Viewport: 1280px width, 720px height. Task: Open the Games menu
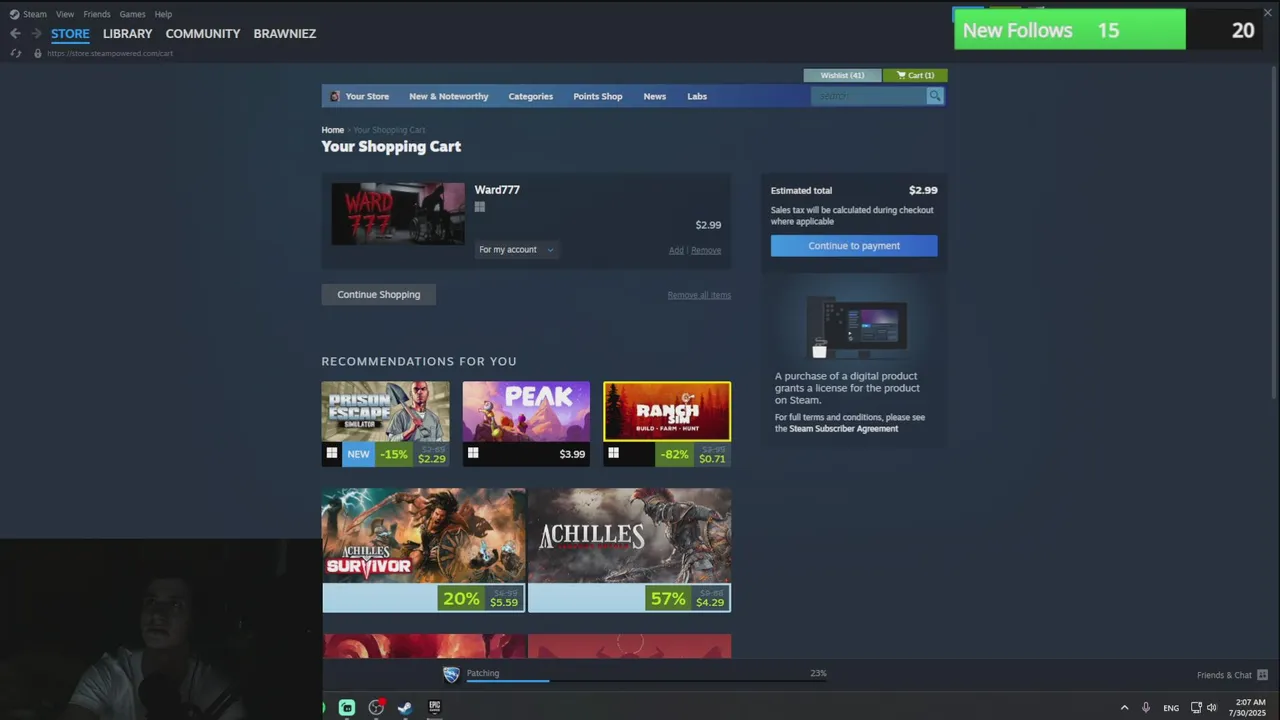coord(132,14)
